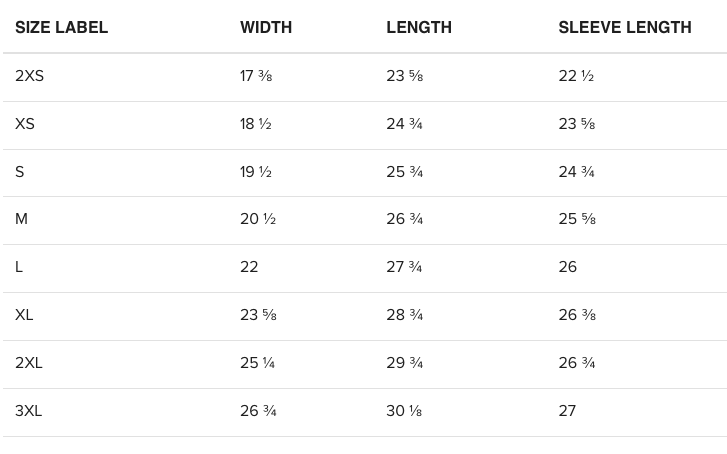Click the 22 ½ sleeve length for 2XS
This screenshot has height=454, width=727.
(576, 76)
